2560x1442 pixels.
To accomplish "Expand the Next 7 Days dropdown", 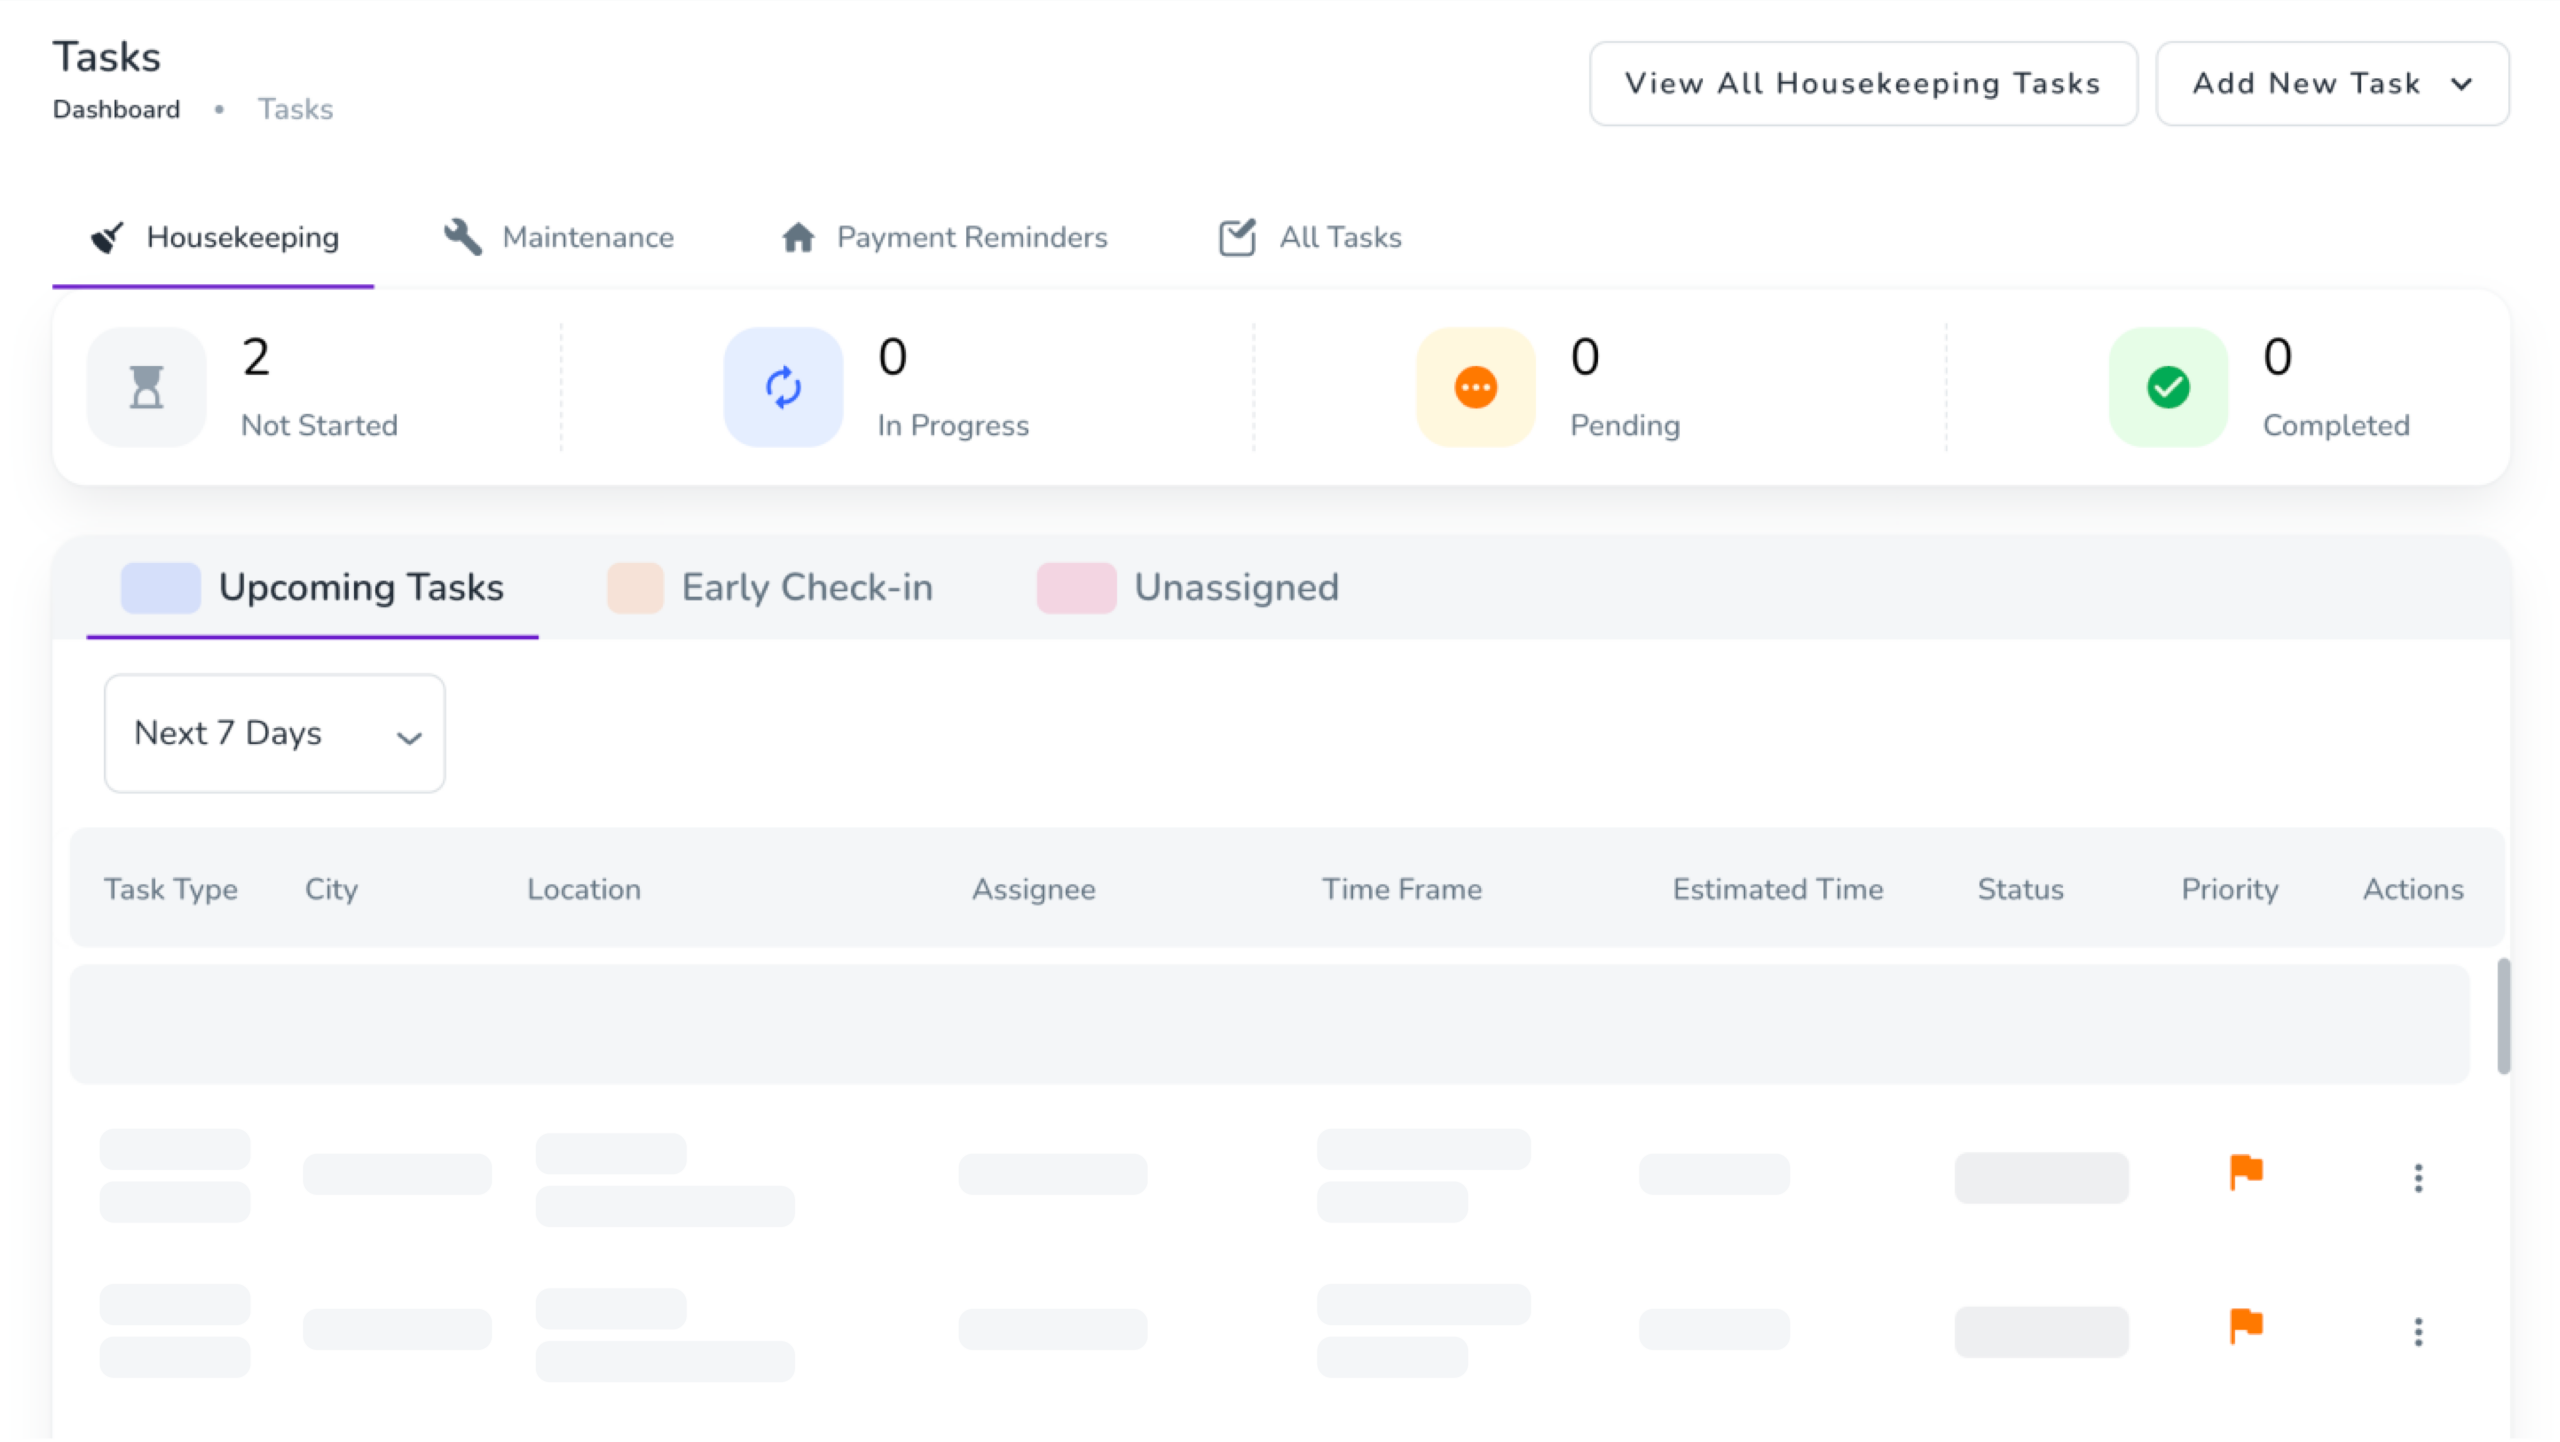I will (275, 733).
